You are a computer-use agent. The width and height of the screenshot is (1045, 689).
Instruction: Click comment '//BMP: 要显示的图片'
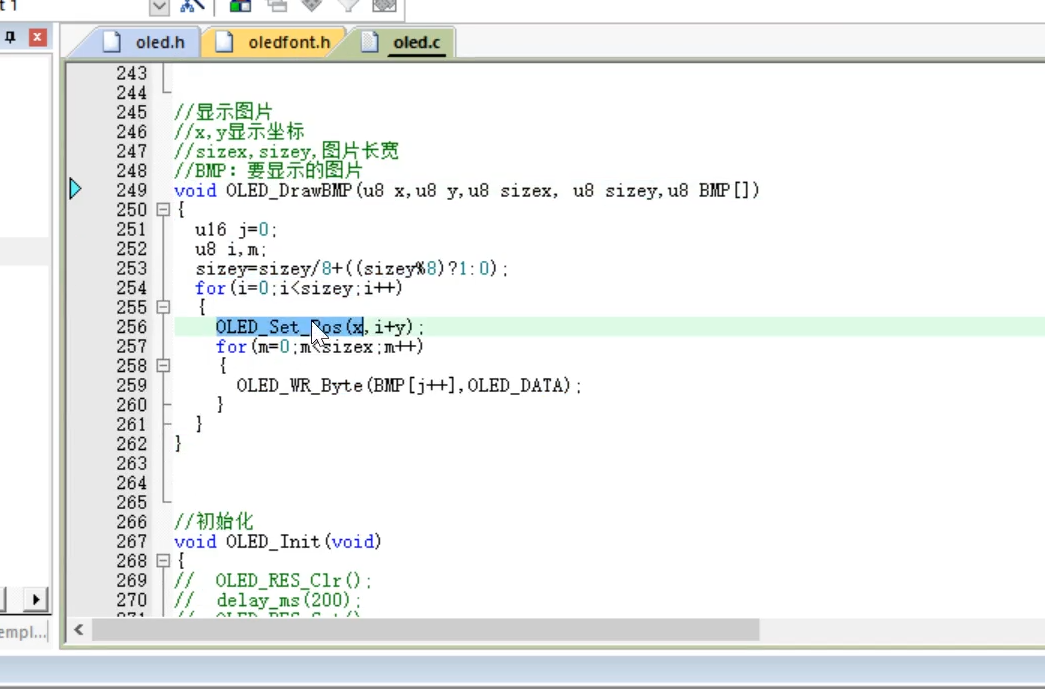[268, 171]
